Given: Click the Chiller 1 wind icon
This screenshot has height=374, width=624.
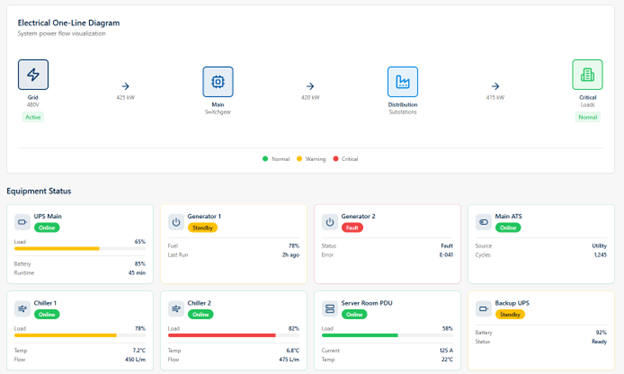Looking at the screenshot, I should coord(22,309).
